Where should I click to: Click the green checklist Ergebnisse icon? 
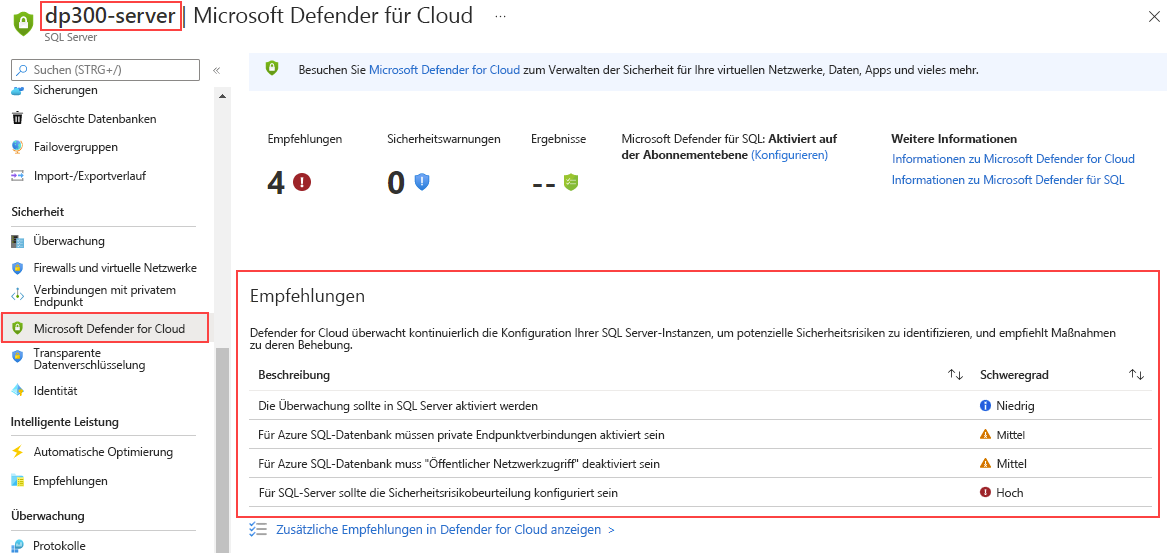pyautogui.click(x=570, y=182)
